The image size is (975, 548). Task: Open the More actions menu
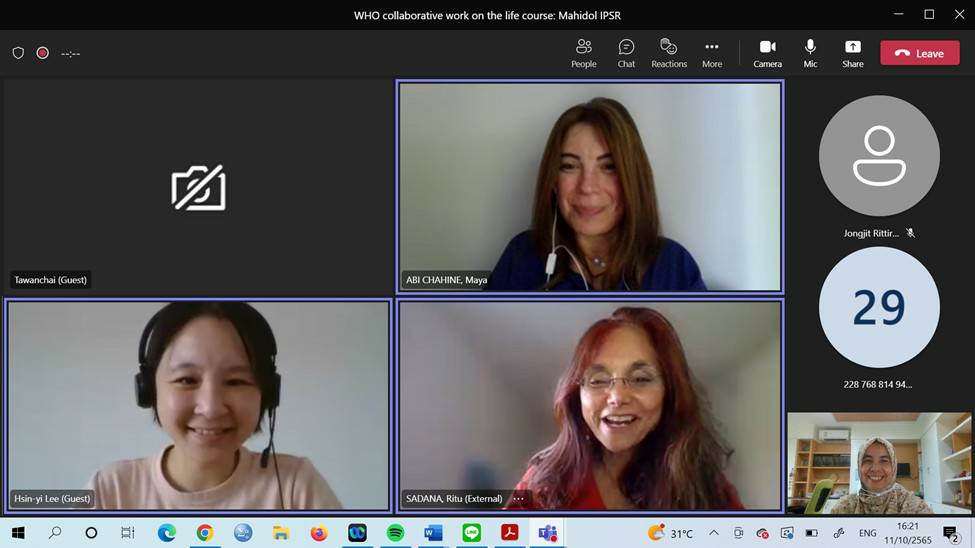[712, 53]
